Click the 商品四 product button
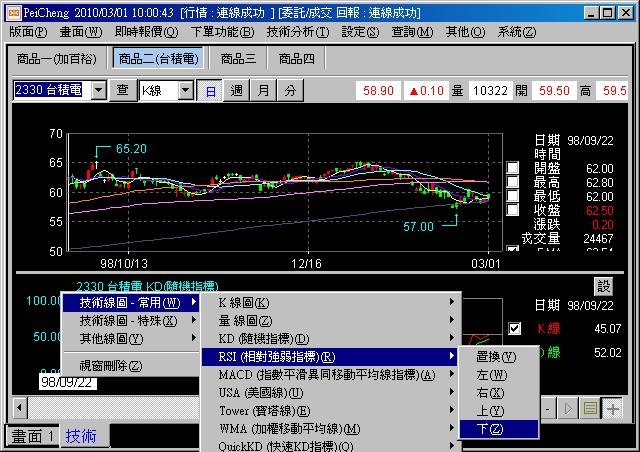This screenshot has height=452, width=640. [x=296, y=58]
